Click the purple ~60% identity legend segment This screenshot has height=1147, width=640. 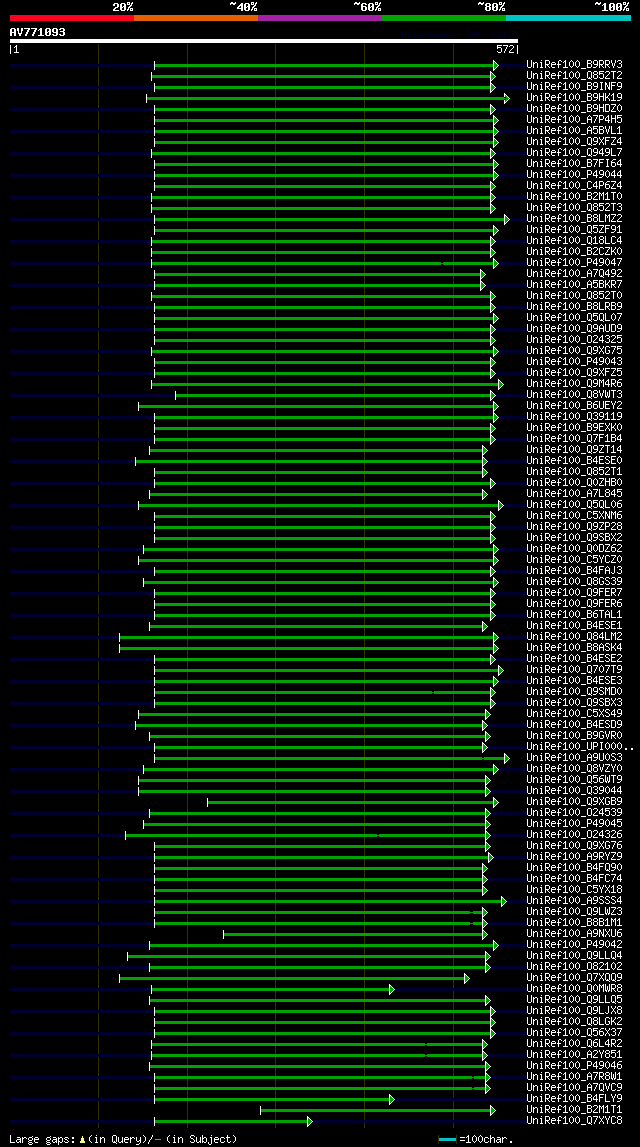(x=320, y=18)
